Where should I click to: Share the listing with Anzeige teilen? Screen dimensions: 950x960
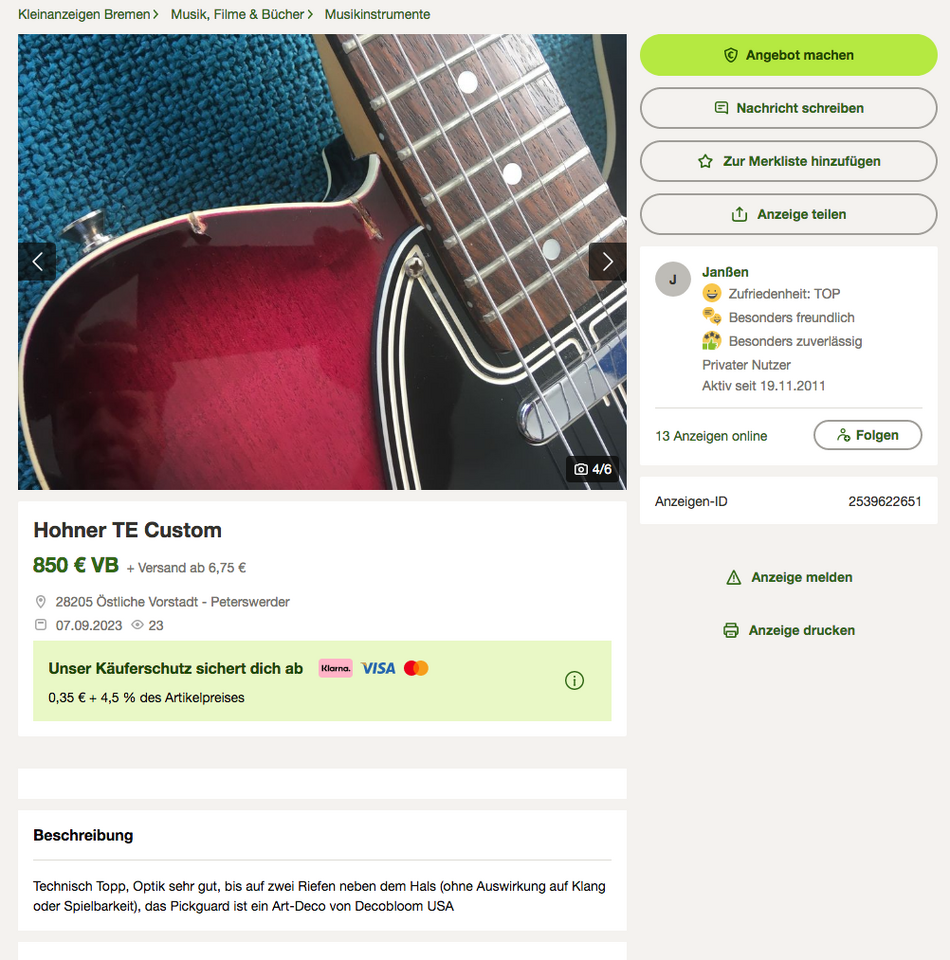788,214
